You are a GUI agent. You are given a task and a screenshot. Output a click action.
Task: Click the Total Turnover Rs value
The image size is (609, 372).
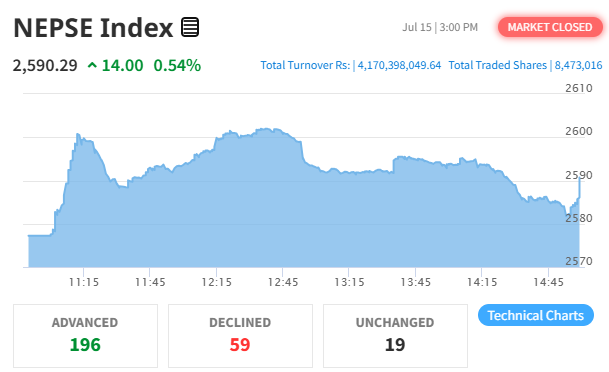point(399,65)
